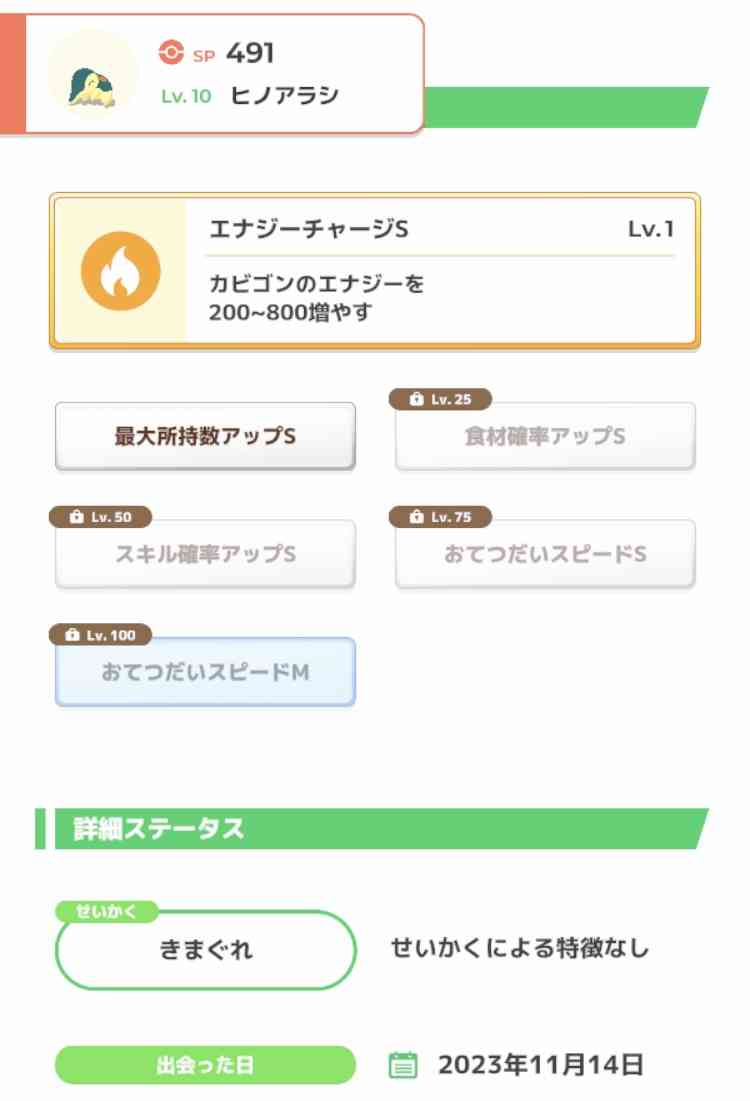
Task: Click the lock icon on Lv. 100 badge
Action: (72, 635)
